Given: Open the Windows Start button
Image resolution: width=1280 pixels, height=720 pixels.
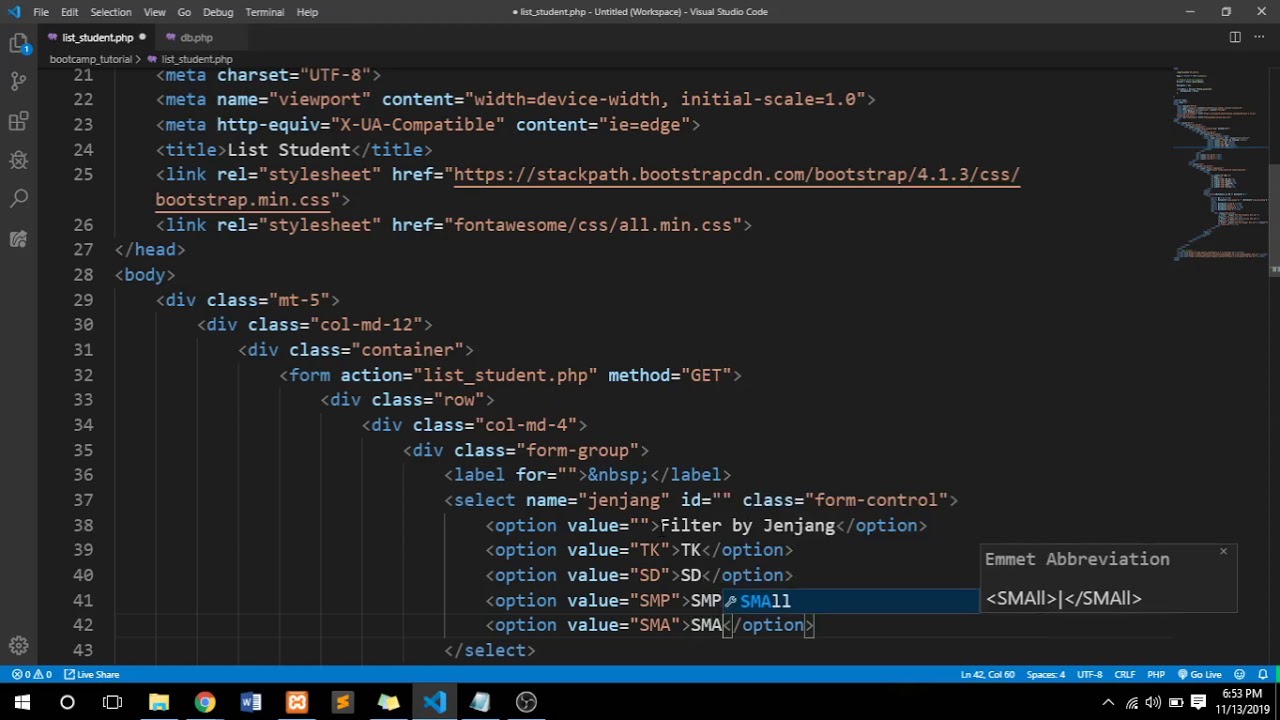Looking at the screenshot, I should (x=22, y=702).
